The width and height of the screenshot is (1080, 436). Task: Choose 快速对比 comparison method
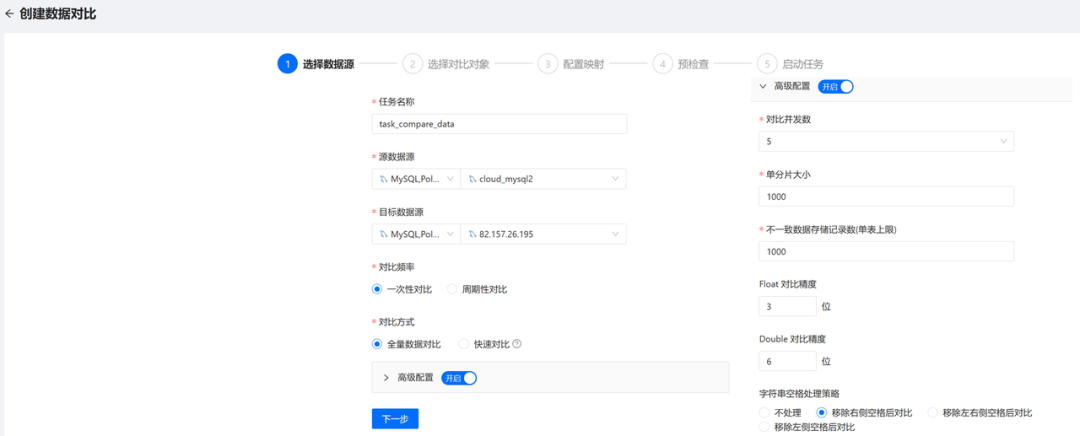(463, 344)
